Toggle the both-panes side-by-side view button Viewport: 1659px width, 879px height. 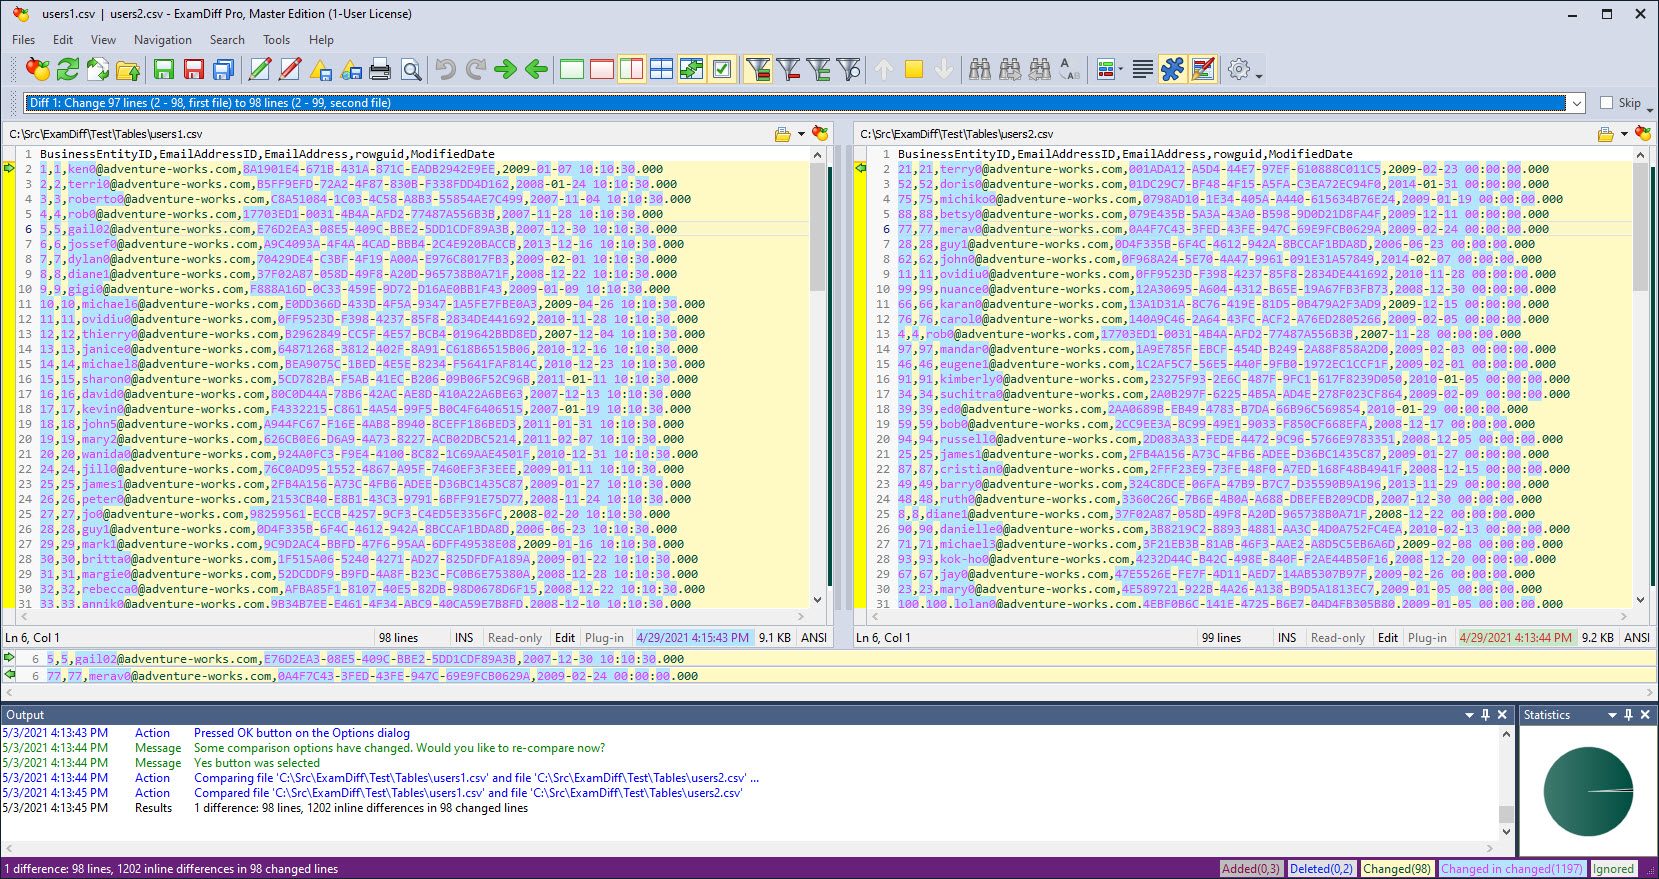point(632,69)
